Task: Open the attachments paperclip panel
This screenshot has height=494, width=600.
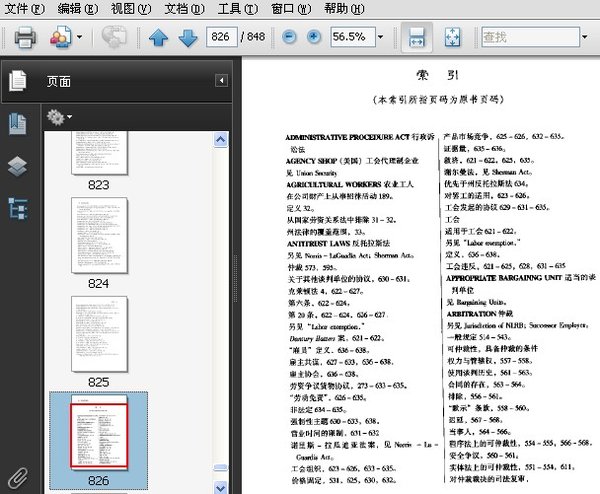Action: click(16, 476)
